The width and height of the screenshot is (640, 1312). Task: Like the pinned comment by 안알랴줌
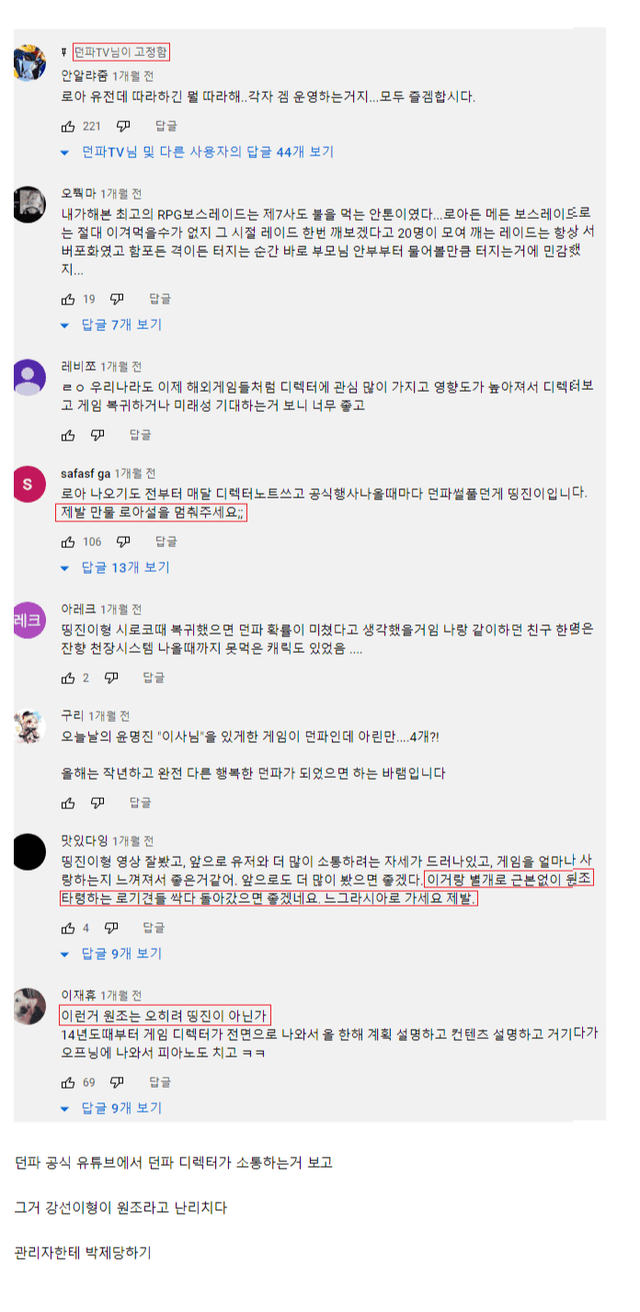point(68,126)
